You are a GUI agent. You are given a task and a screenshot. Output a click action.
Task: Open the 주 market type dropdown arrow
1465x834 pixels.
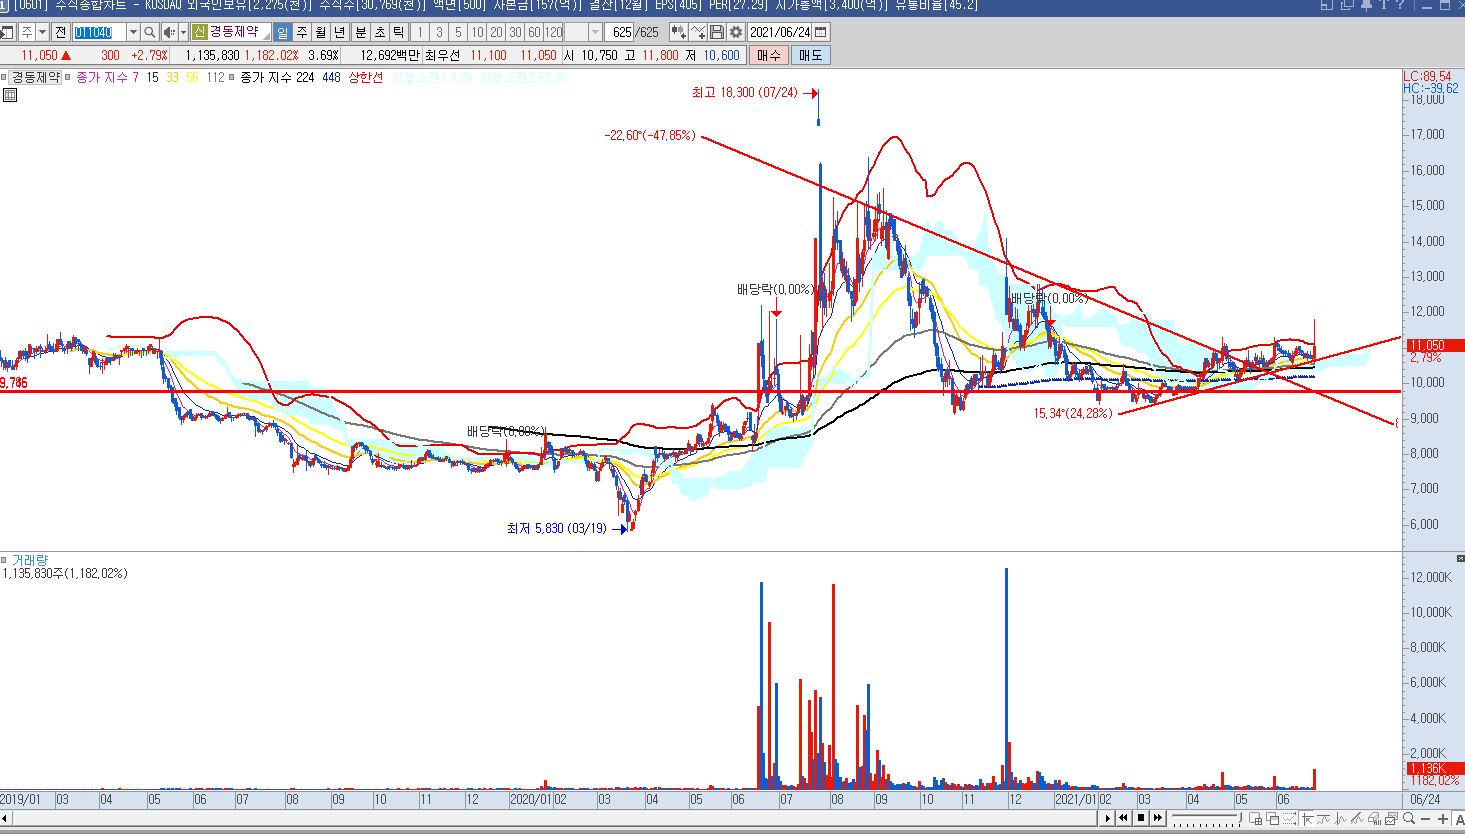click(42, 32)
